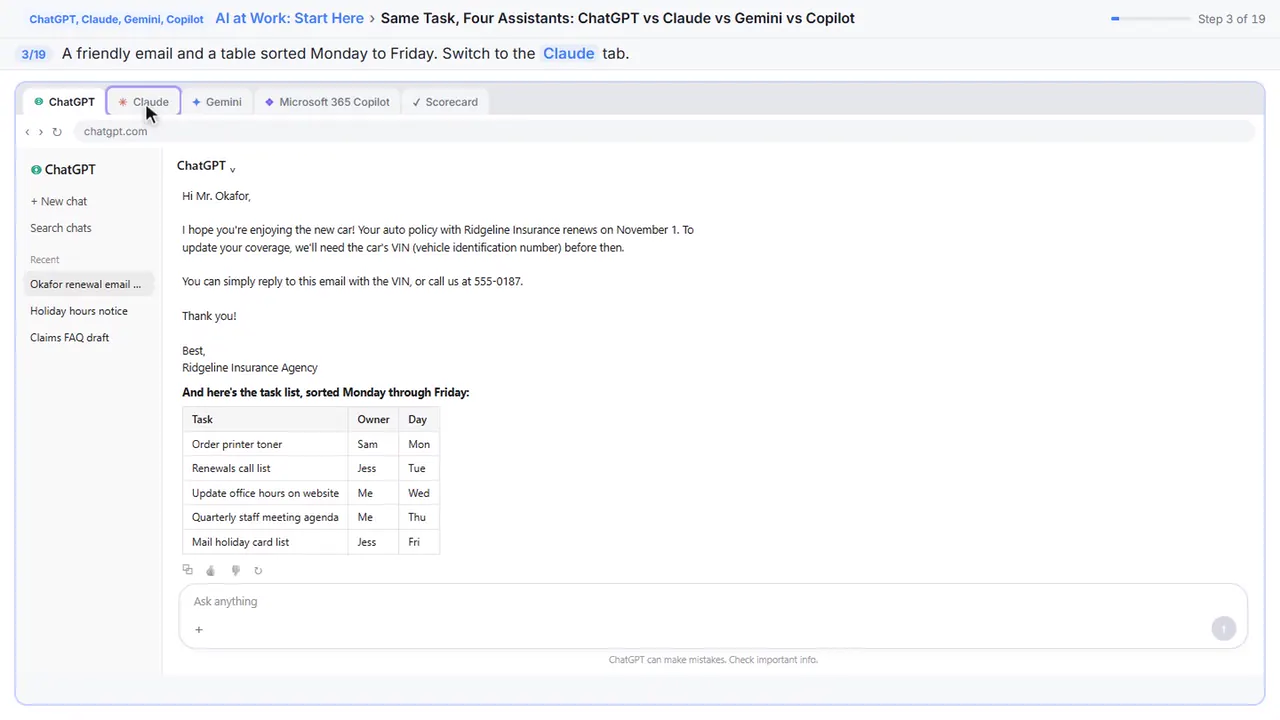Switch to the Gemini tab
Viewport: 1280px width, 720px height.
point(217,102)
